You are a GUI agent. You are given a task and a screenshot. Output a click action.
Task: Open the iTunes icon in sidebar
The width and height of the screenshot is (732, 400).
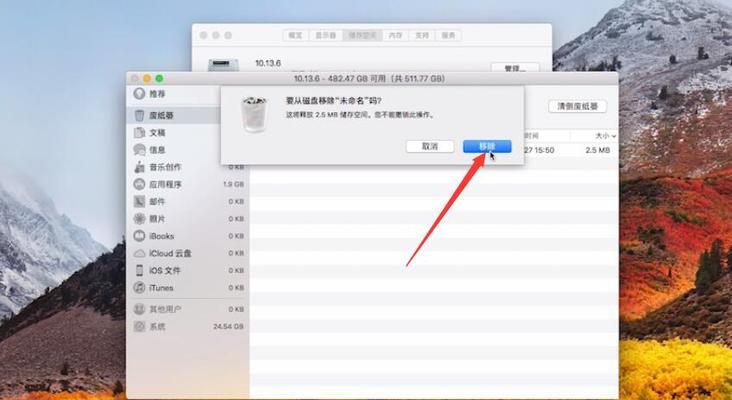point(139,288)
